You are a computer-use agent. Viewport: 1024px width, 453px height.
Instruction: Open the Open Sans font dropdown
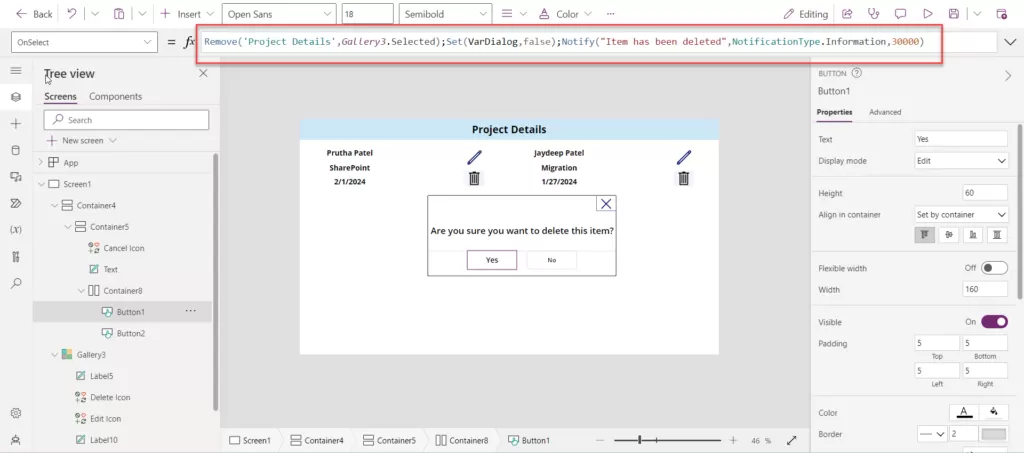click(x=278, y=14)
